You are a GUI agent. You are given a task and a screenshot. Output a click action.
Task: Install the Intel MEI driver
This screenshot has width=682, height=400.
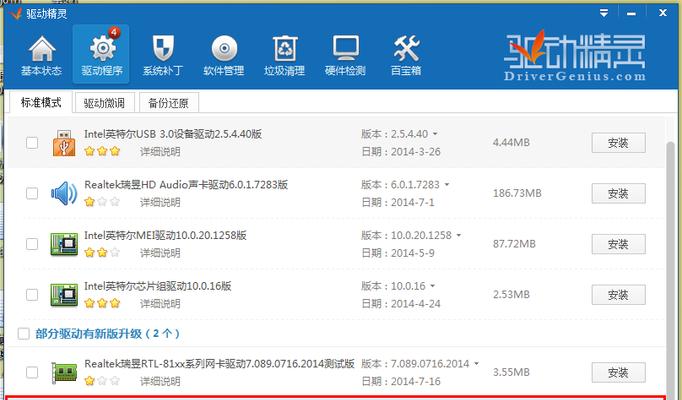point(618,244)
